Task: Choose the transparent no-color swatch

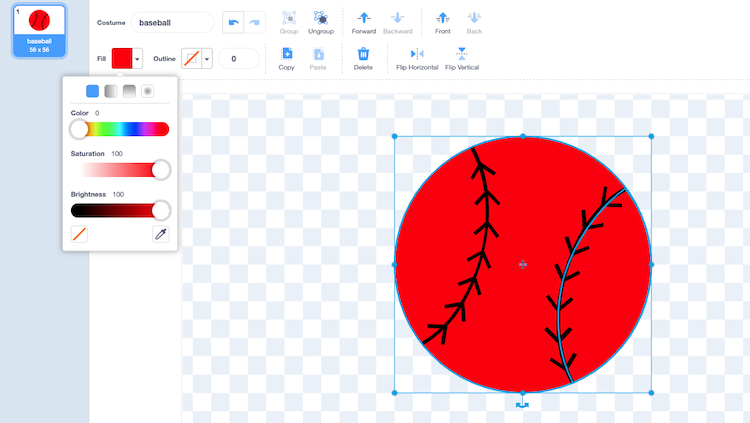Action: pos(80,234)
